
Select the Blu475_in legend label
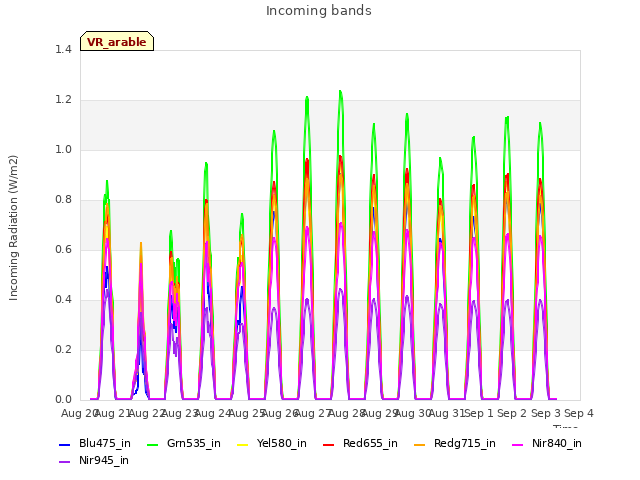105,444
